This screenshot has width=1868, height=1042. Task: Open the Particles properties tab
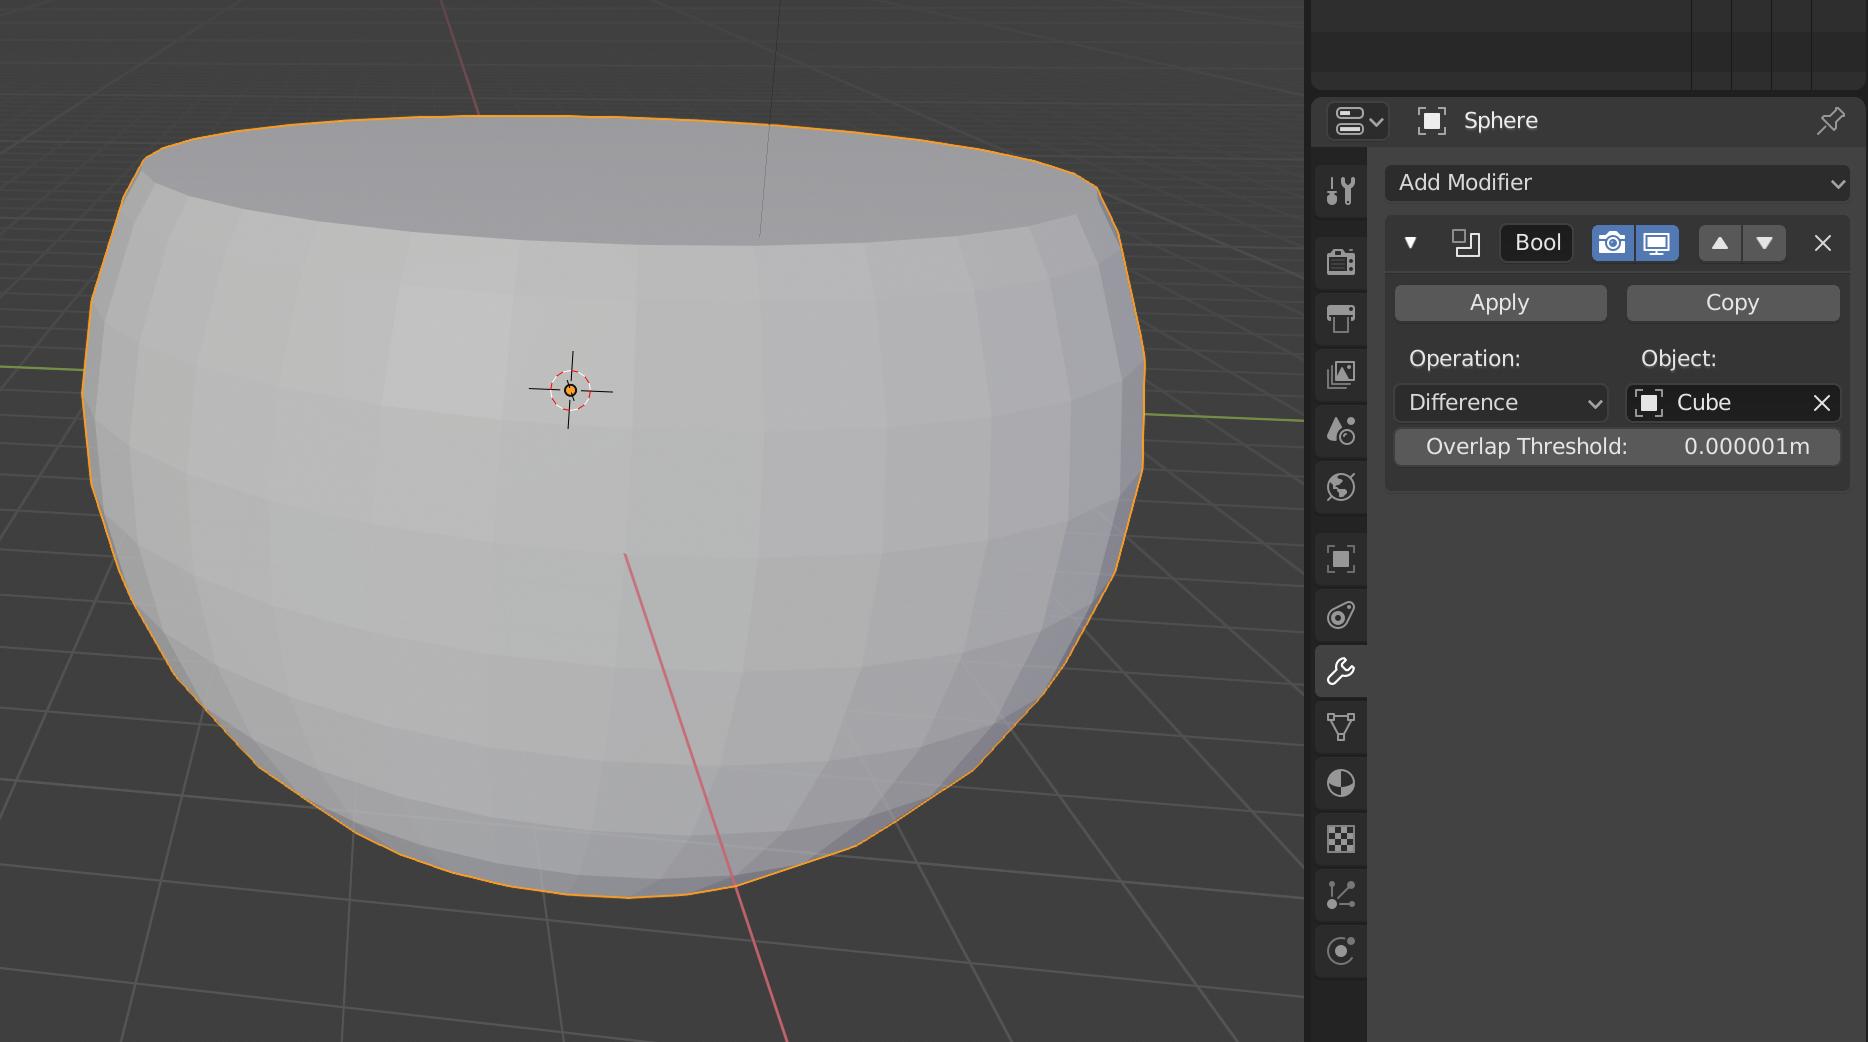[x=1341, y=894]
